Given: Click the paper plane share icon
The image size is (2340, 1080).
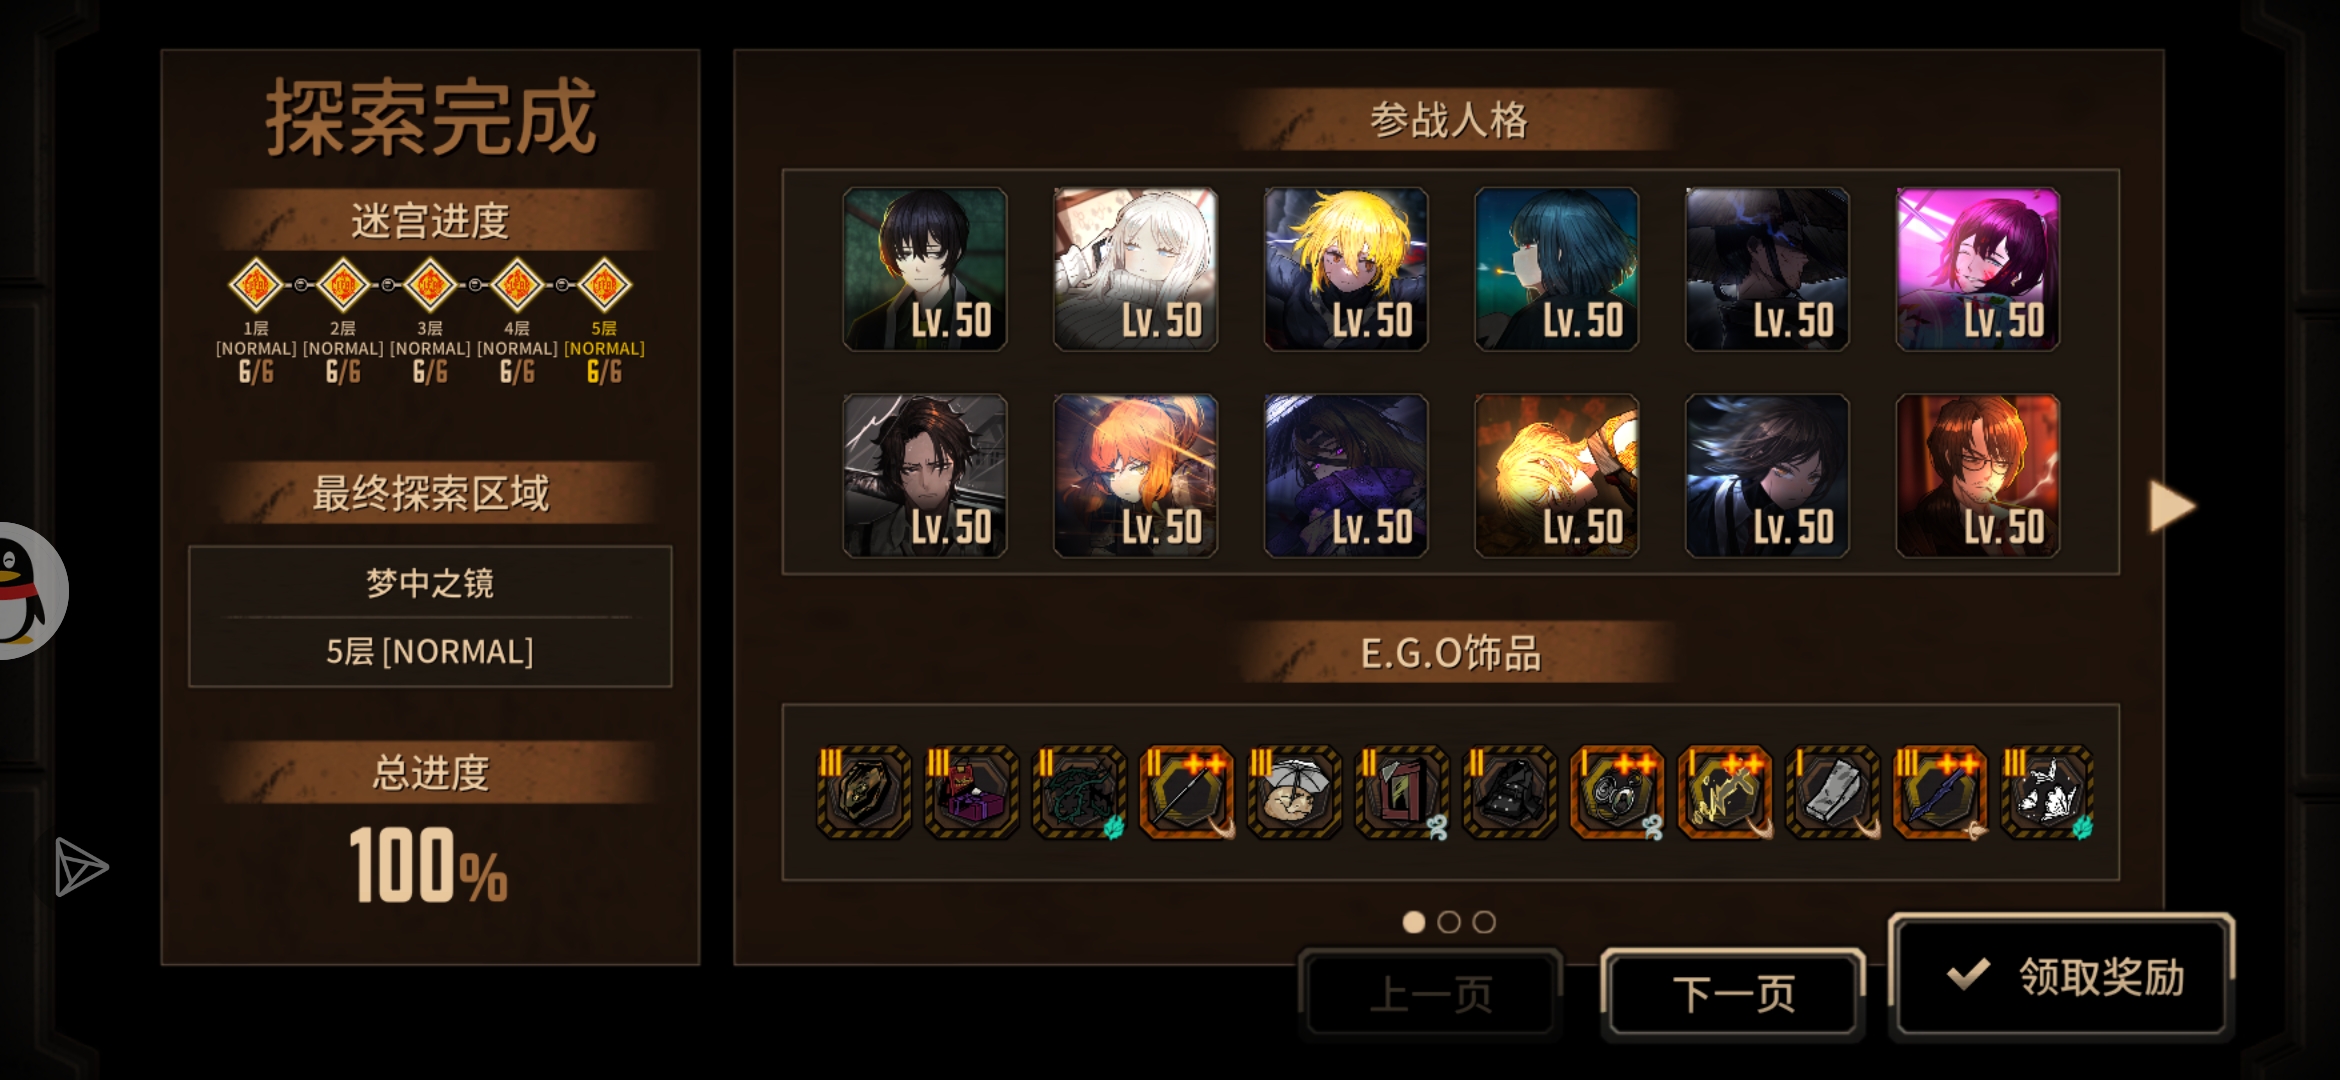Looking at the screenshot, I should (x=80, y=866).
